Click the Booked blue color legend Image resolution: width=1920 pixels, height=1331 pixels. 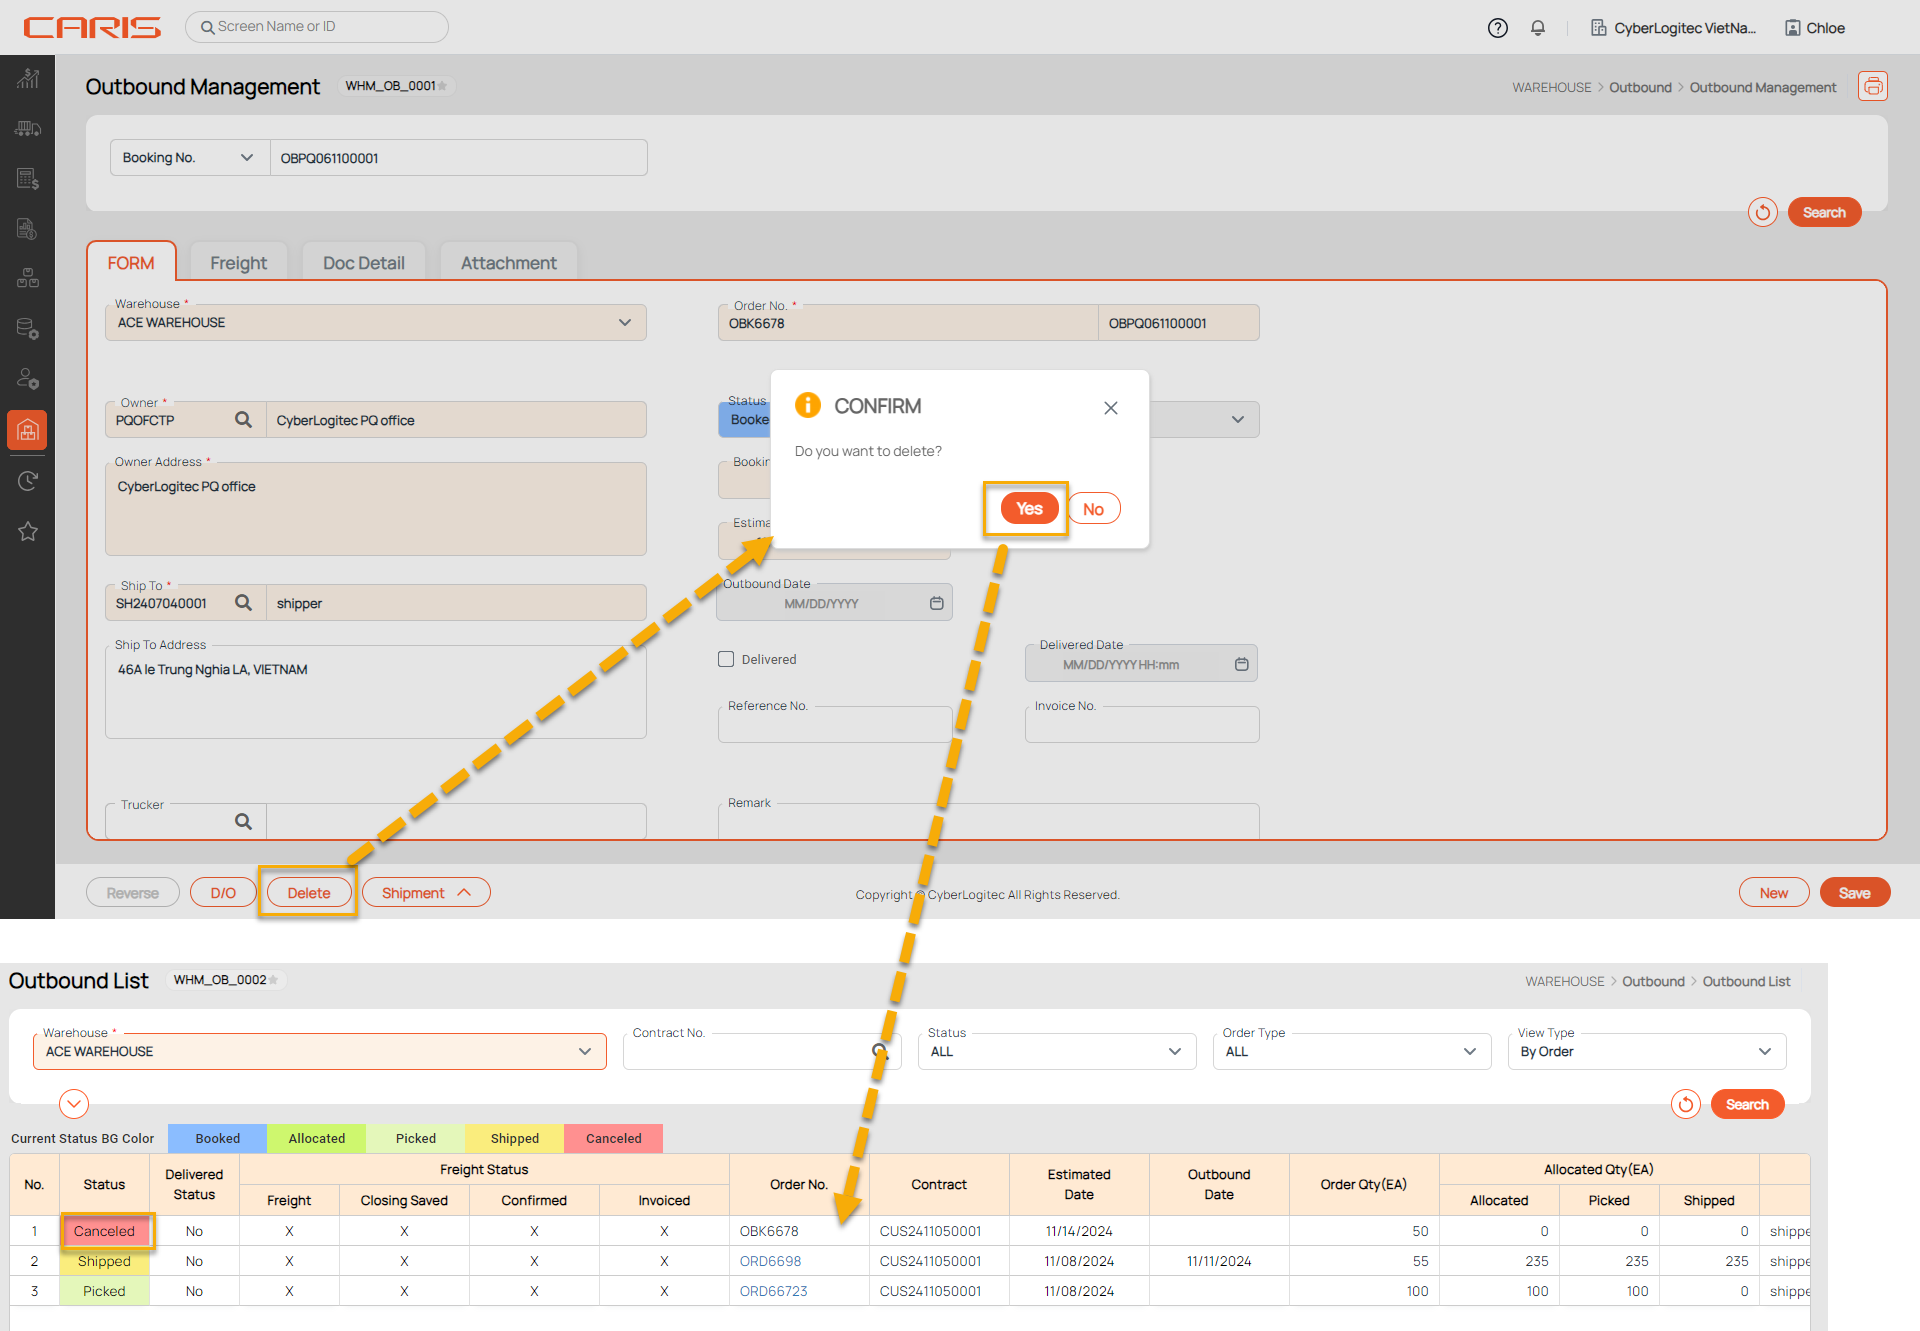tap(218, 1138)
